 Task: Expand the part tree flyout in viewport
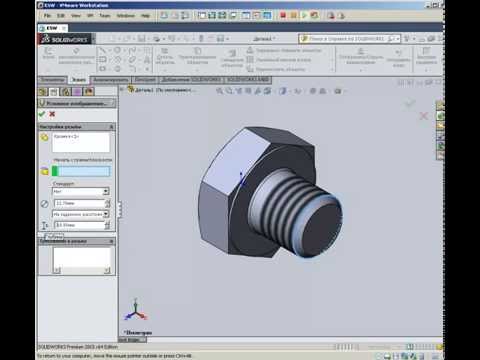click(122, 89)
